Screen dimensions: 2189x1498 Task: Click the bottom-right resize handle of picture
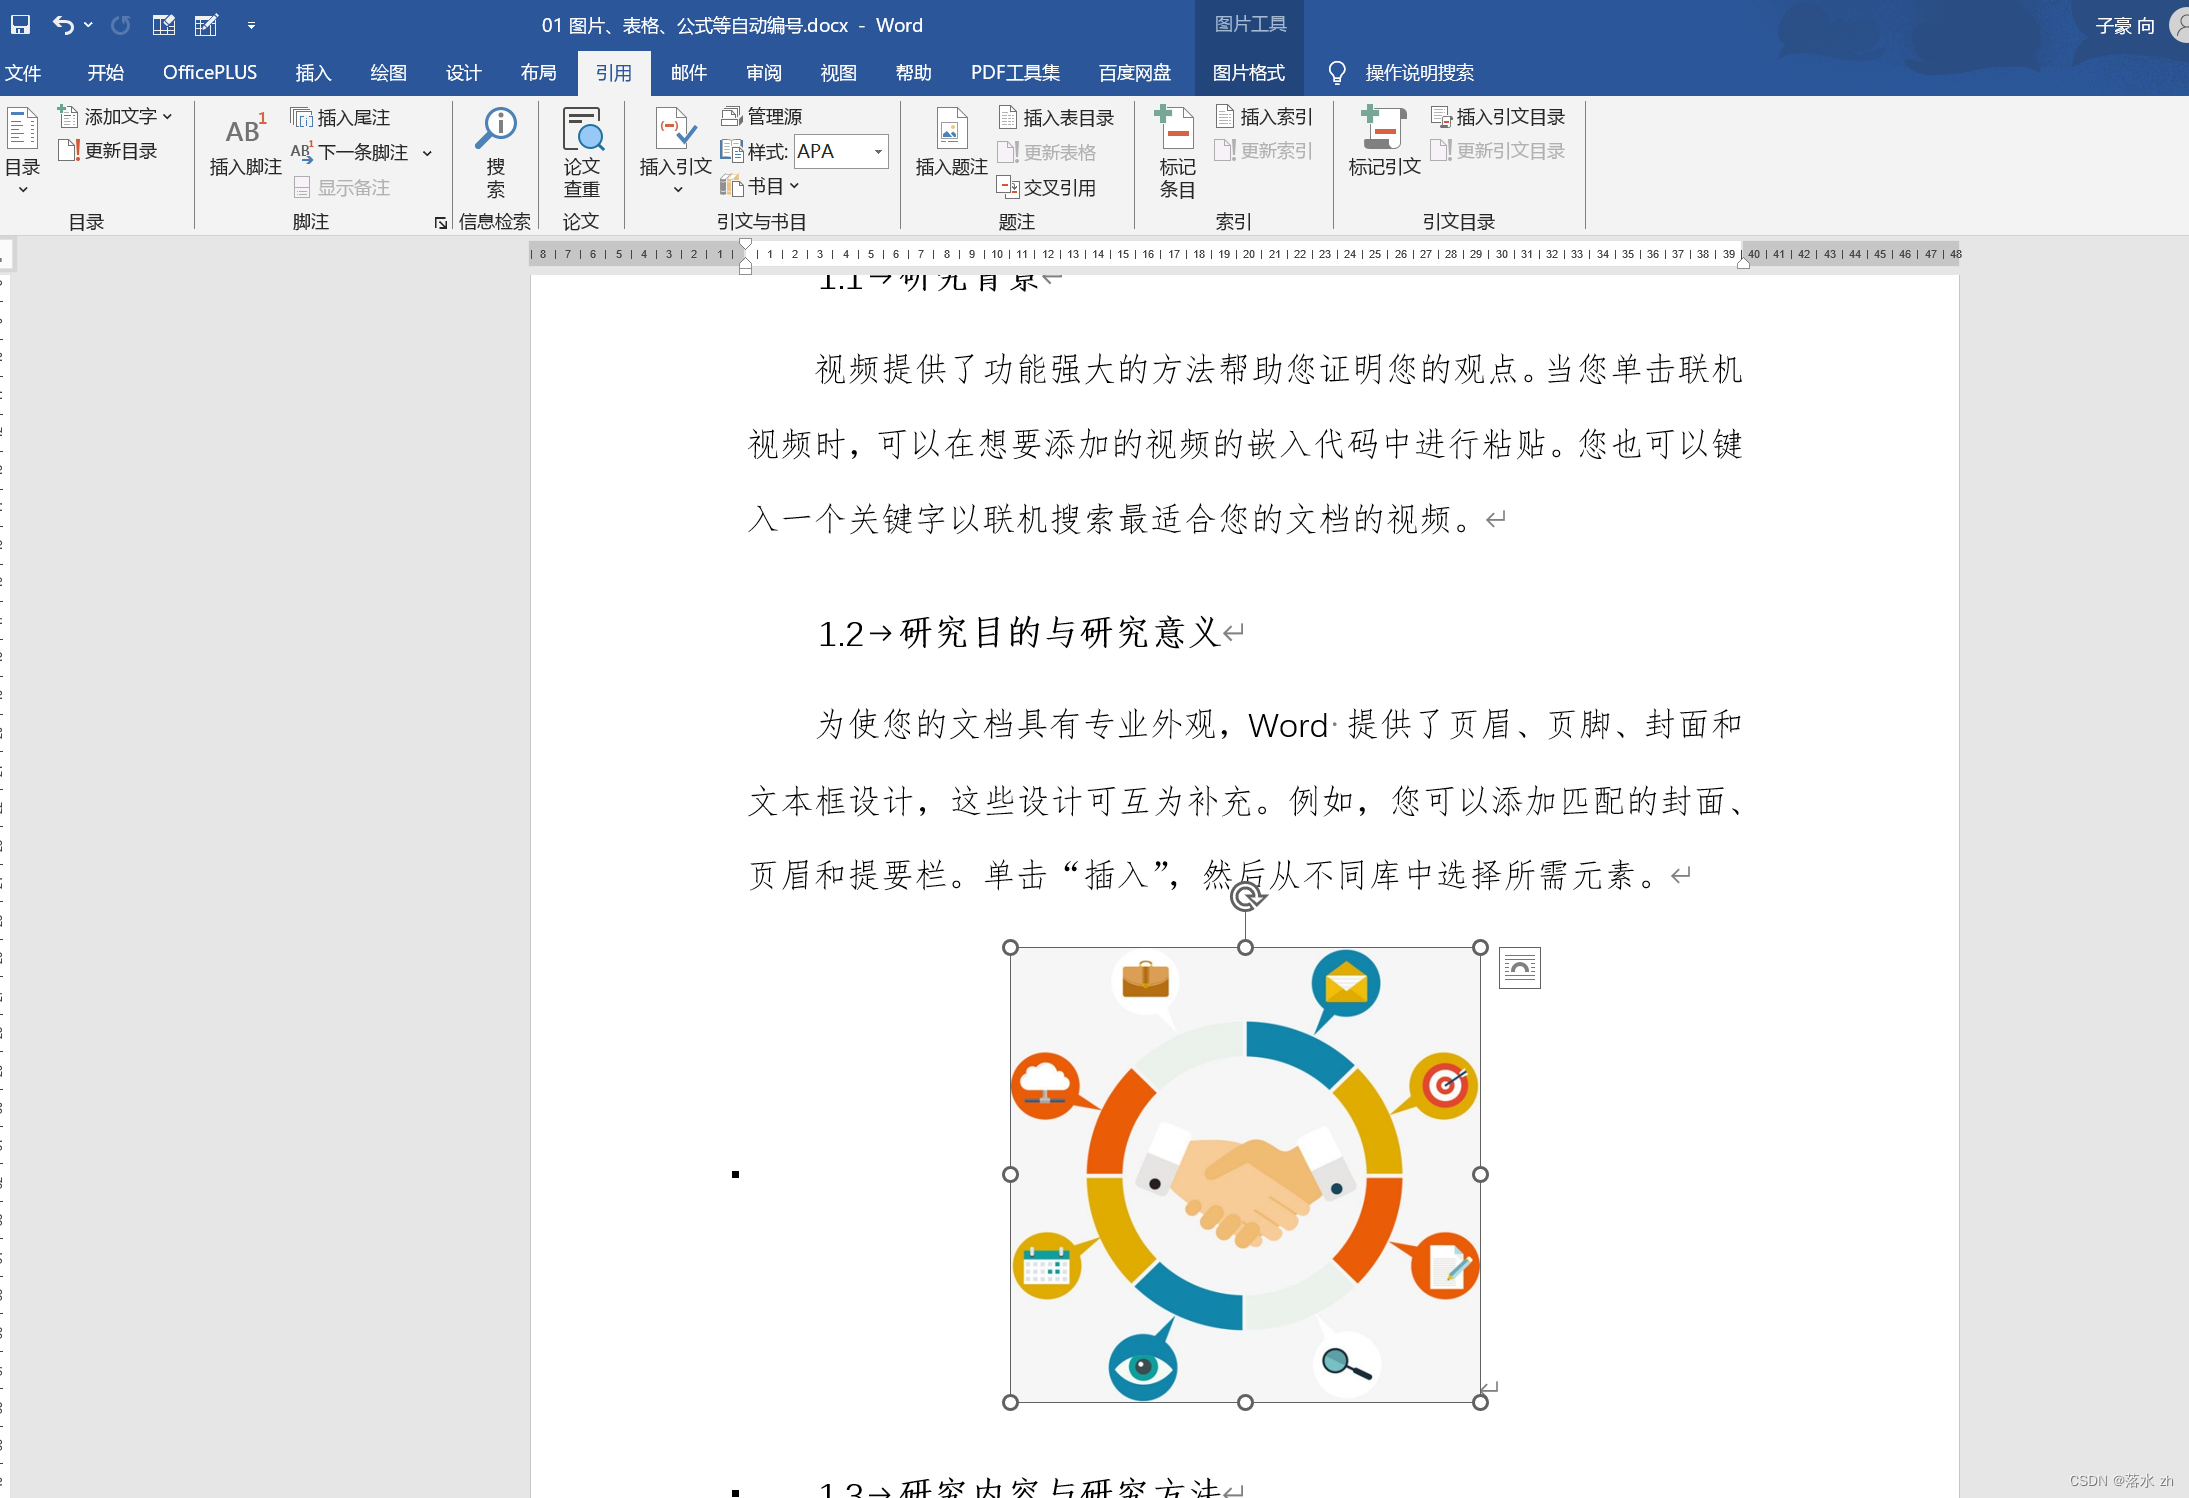click(1481, 1403)
